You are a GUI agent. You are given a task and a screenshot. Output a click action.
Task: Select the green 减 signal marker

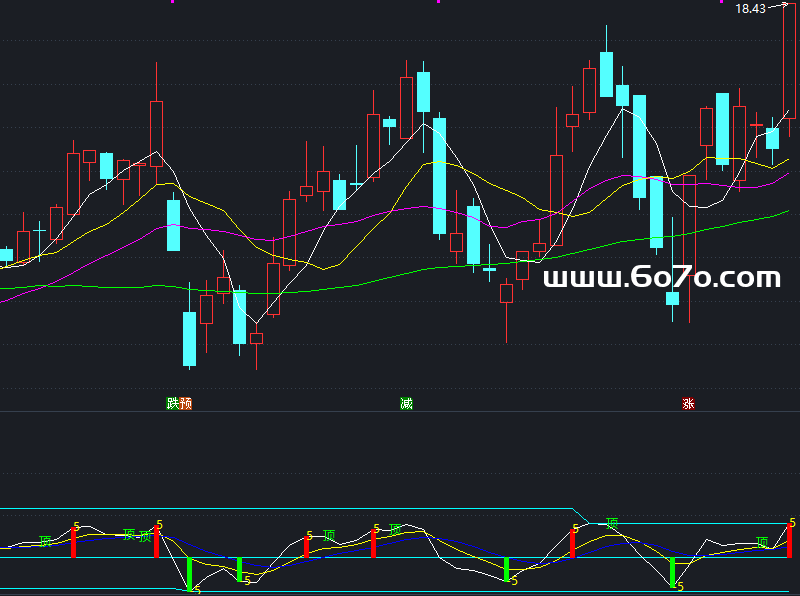(x=406, y=404)
